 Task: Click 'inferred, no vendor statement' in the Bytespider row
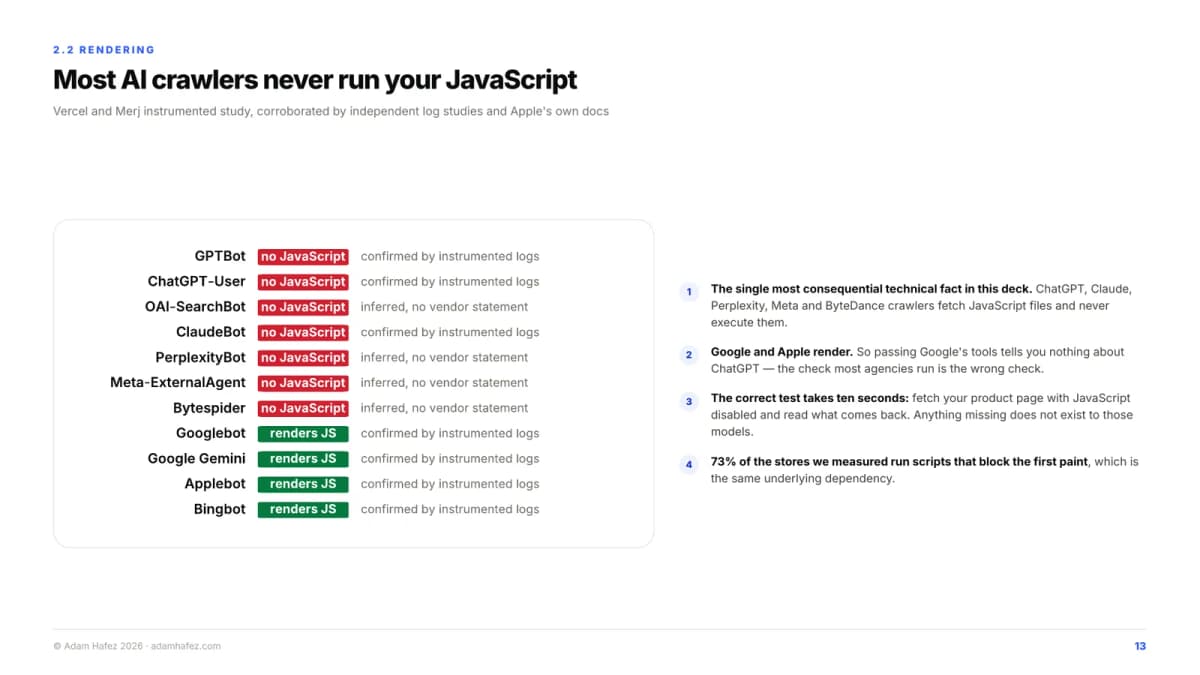[445, 408]
